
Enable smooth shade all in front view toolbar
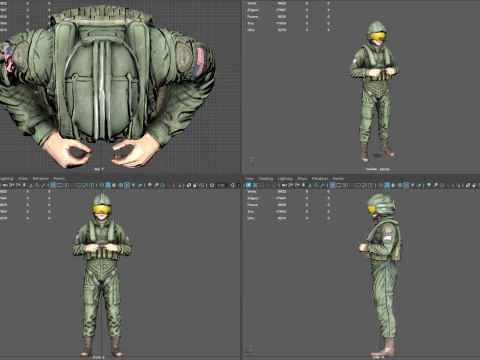click(x=108, y=185)
